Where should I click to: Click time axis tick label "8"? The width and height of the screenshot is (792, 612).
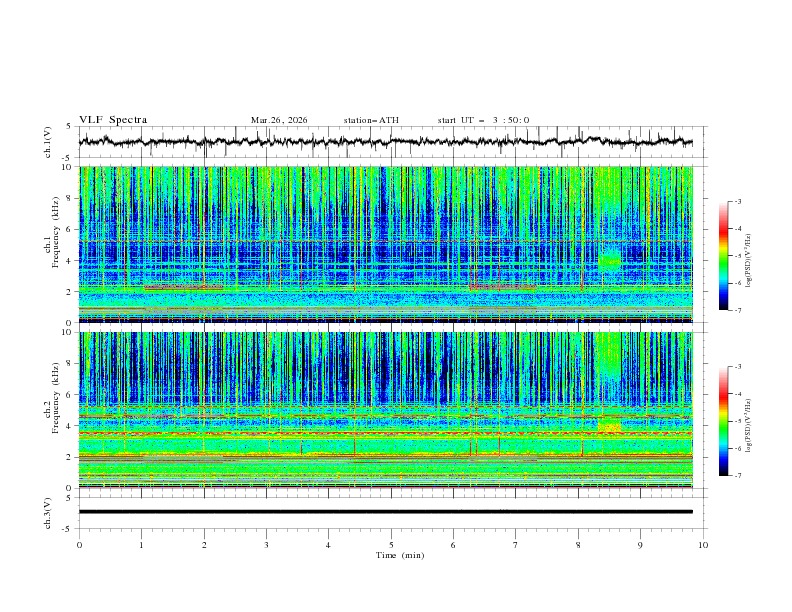(x=578, y=545)
